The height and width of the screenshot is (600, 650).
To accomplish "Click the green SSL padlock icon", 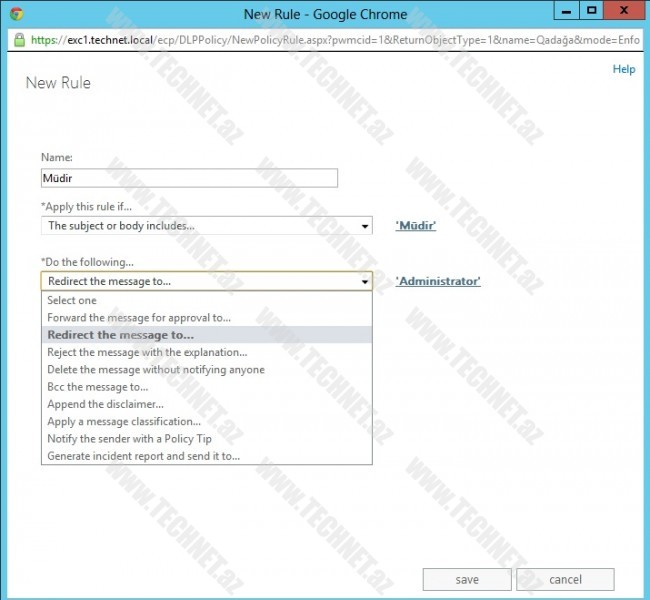I will tap(18, 41).
